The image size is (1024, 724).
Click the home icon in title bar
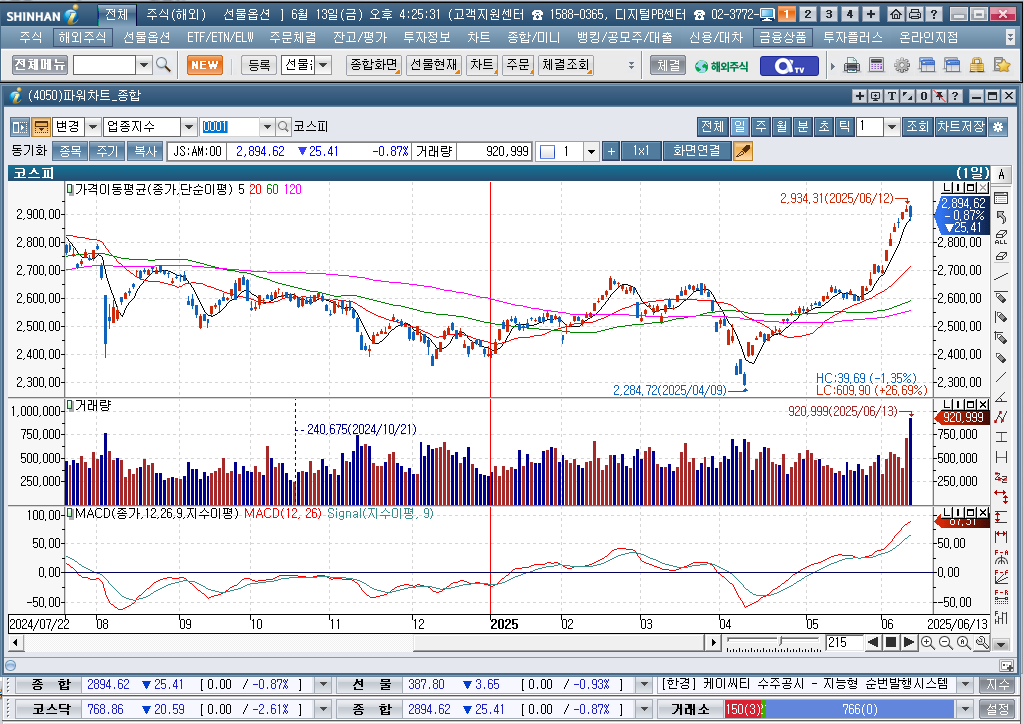[x=896, y=14]
